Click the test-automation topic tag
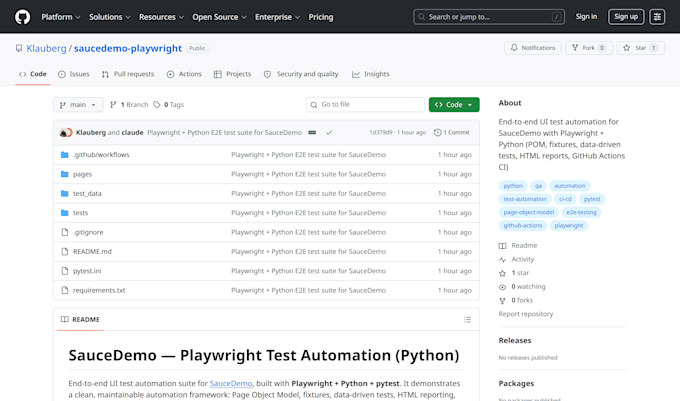Viewport: 680px width, 401px height. coord(525,199)
